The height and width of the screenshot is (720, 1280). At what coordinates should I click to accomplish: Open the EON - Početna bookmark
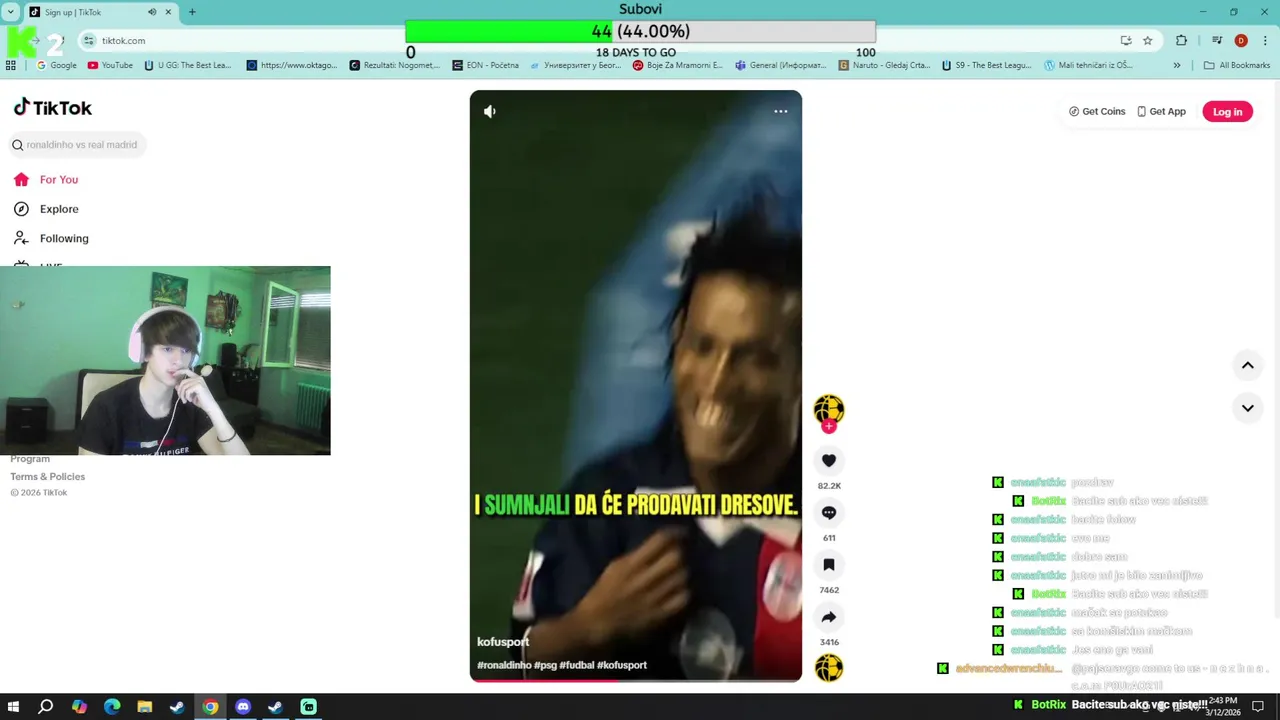tap(486, 66)
